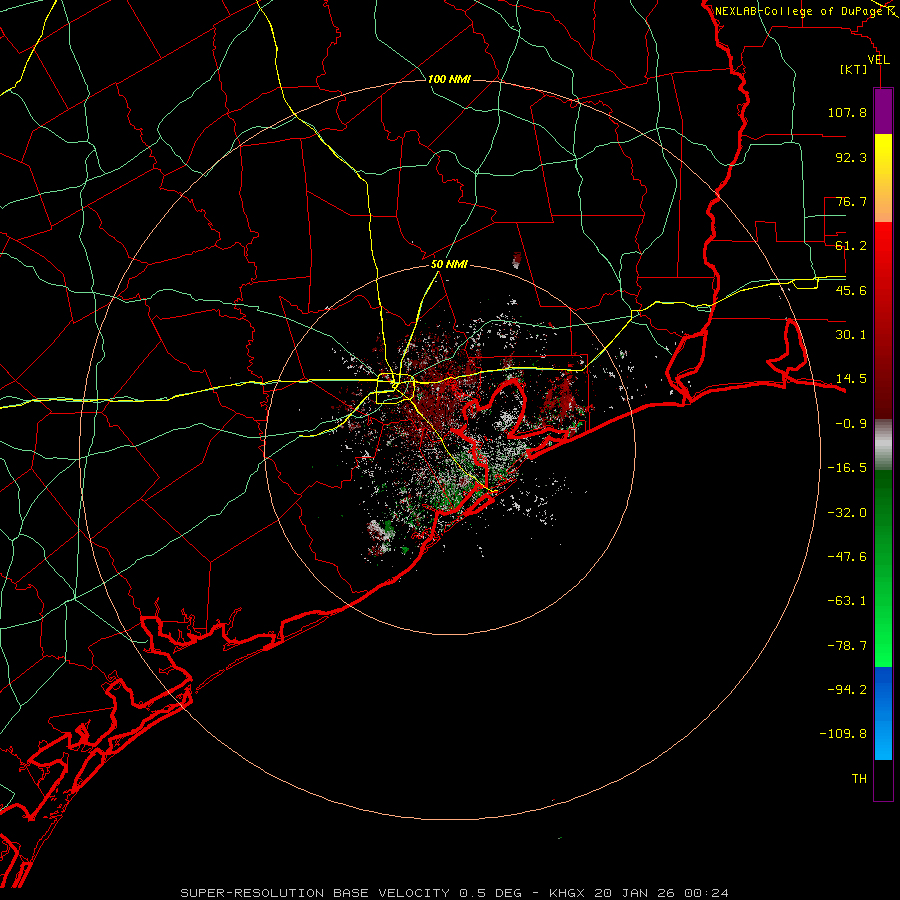Click the yellow-orange segment of the velocity color bar

[x=883, y=178]
